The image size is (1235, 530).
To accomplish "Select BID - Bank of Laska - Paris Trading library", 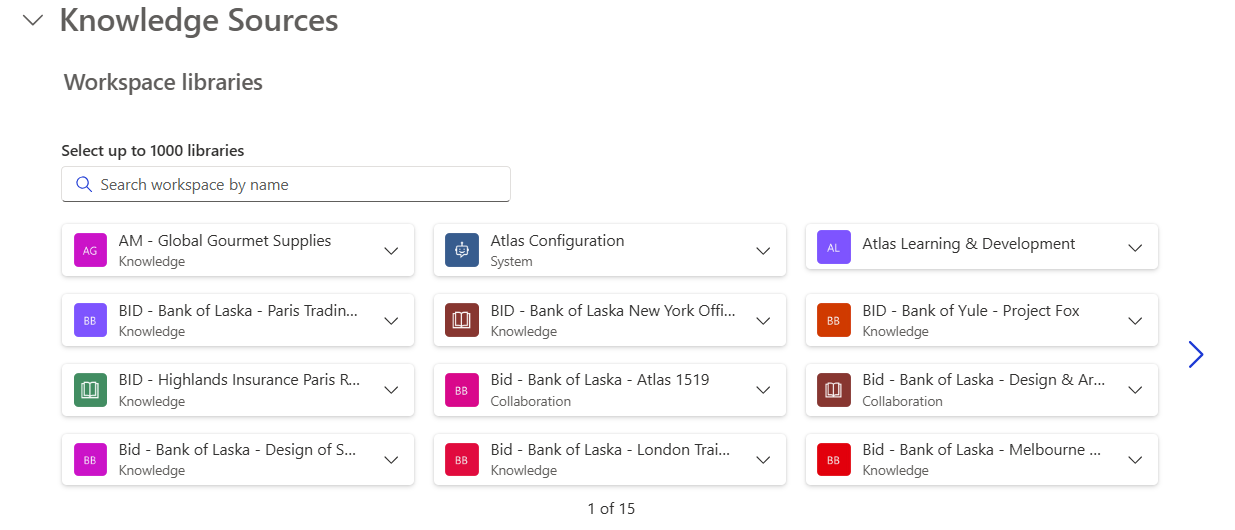I will point(238,319).
